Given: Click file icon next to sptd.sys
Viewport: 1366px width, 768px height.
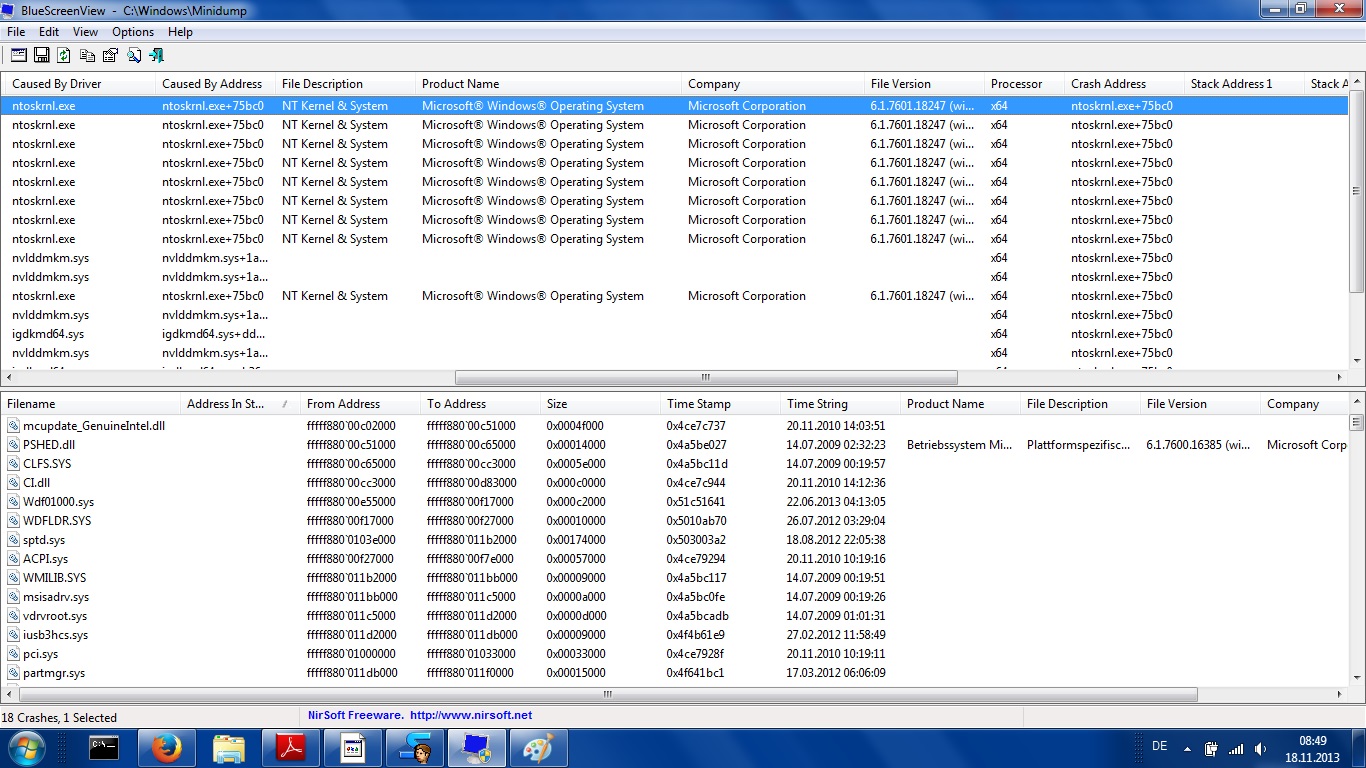Looking at the screenshot, I should click(x=13, y=540).
